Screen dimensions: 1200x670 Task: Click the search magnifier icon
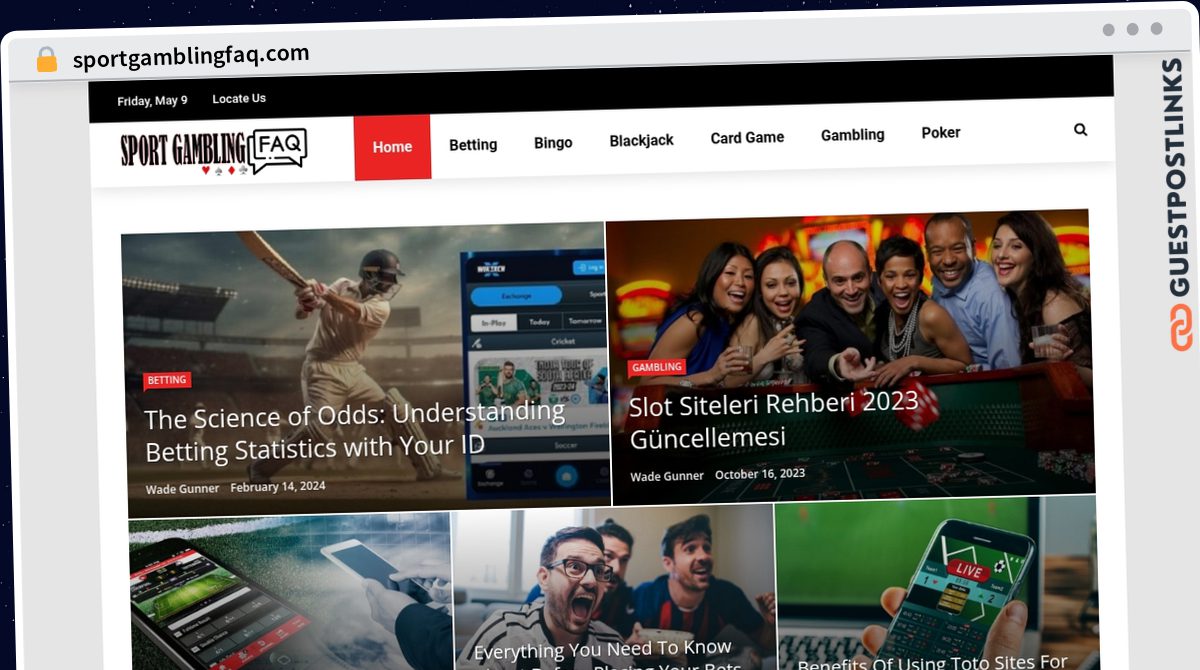click(x=1080, y=130)
